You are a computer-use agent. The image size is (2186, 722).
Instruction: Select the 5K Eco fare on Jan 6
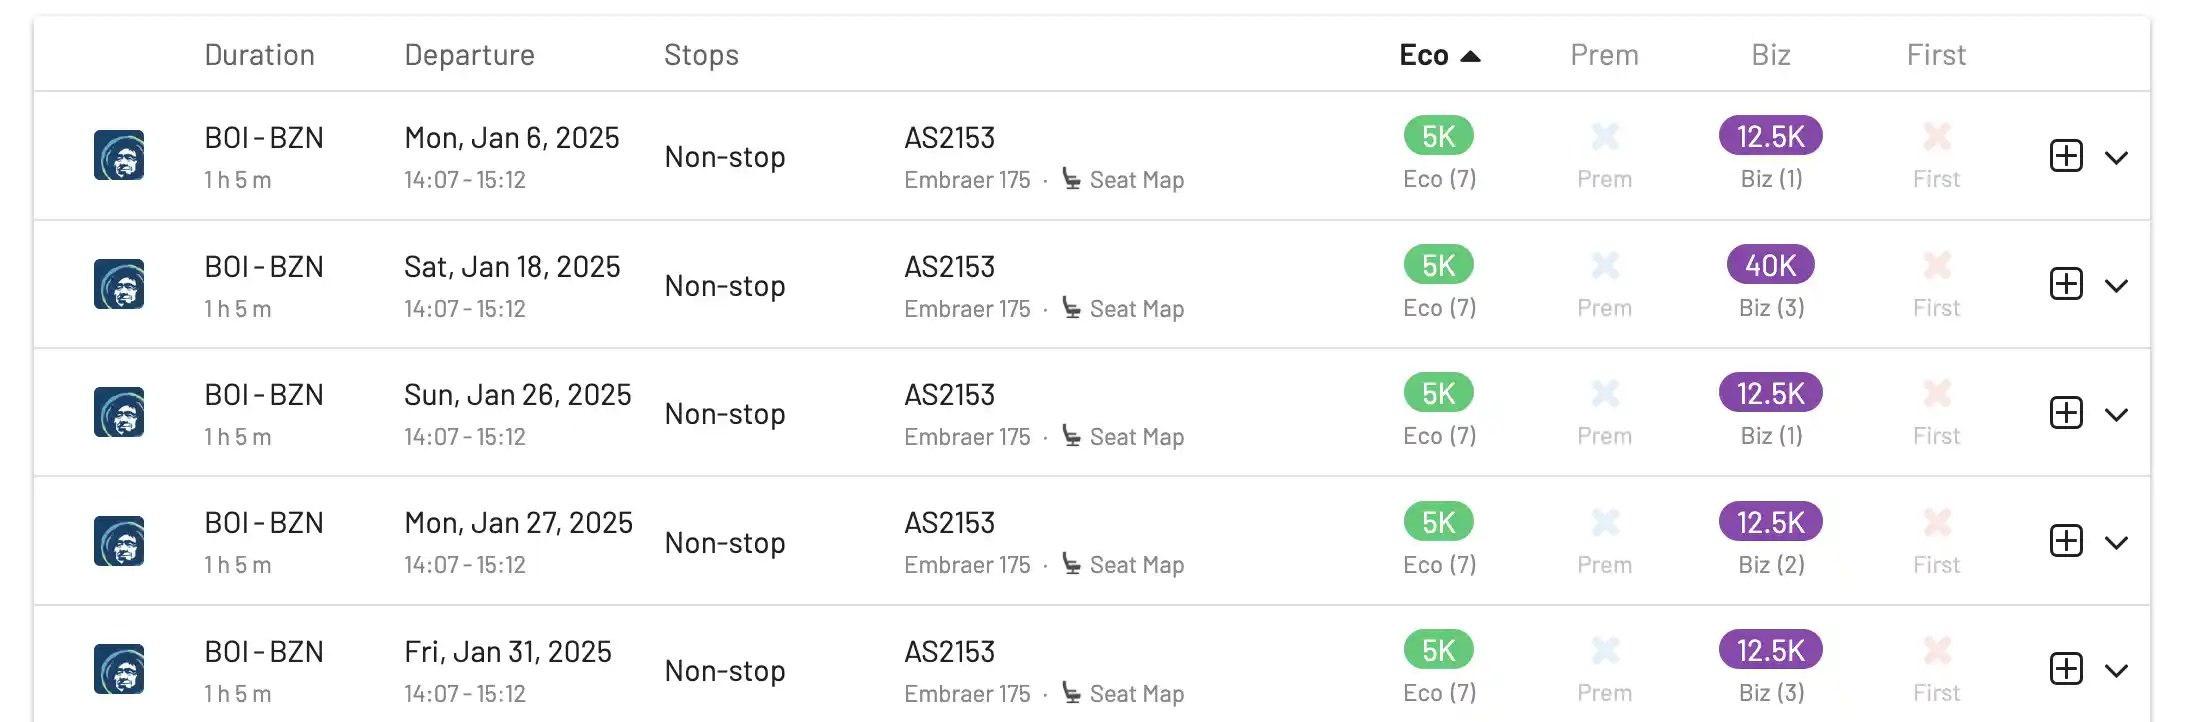coord(1438,136)
